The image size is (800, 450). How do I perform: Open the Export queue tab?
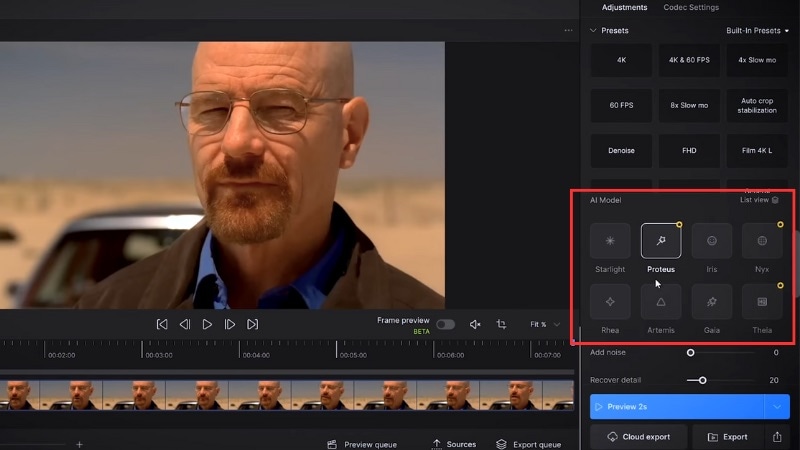(x=529, y=444)
